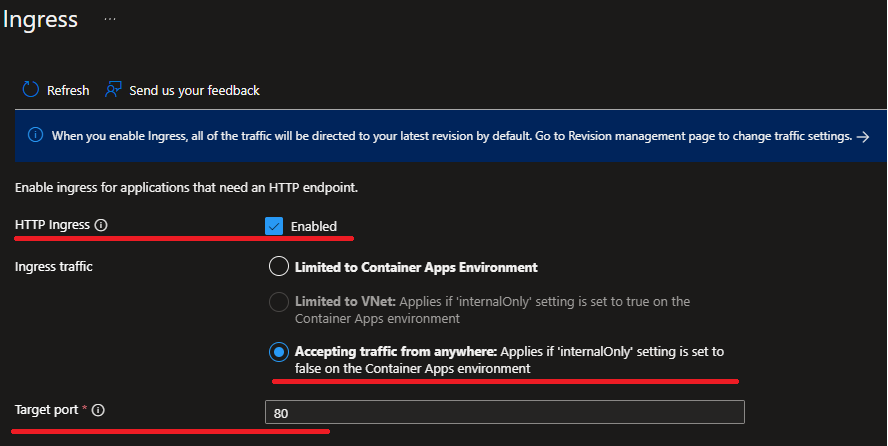Click the Target port input field
Image resolution: width=888 pixels, height=446 pixels.
pos(504,412)
